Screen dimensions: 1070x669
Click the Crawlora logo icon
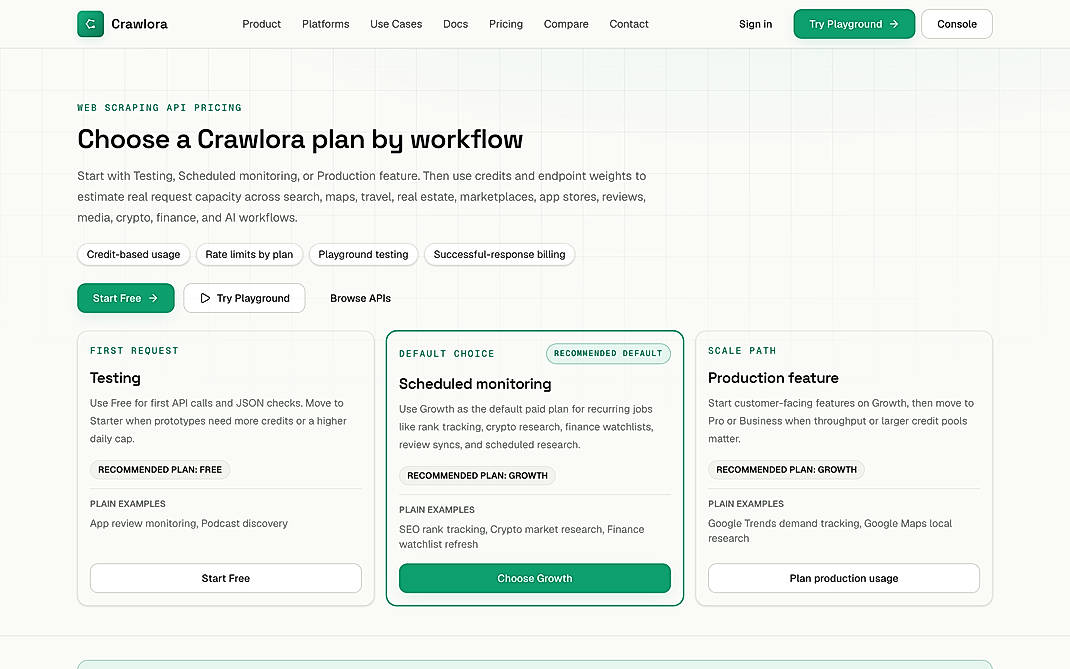[90, 24]
